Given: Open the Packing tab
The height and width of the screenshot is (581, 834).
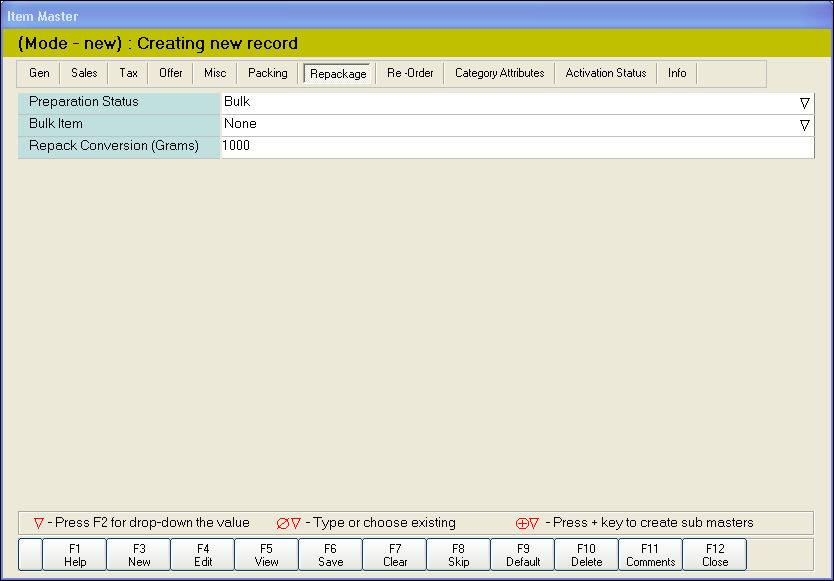Looking at the screenshot, I should pos(267,73).
